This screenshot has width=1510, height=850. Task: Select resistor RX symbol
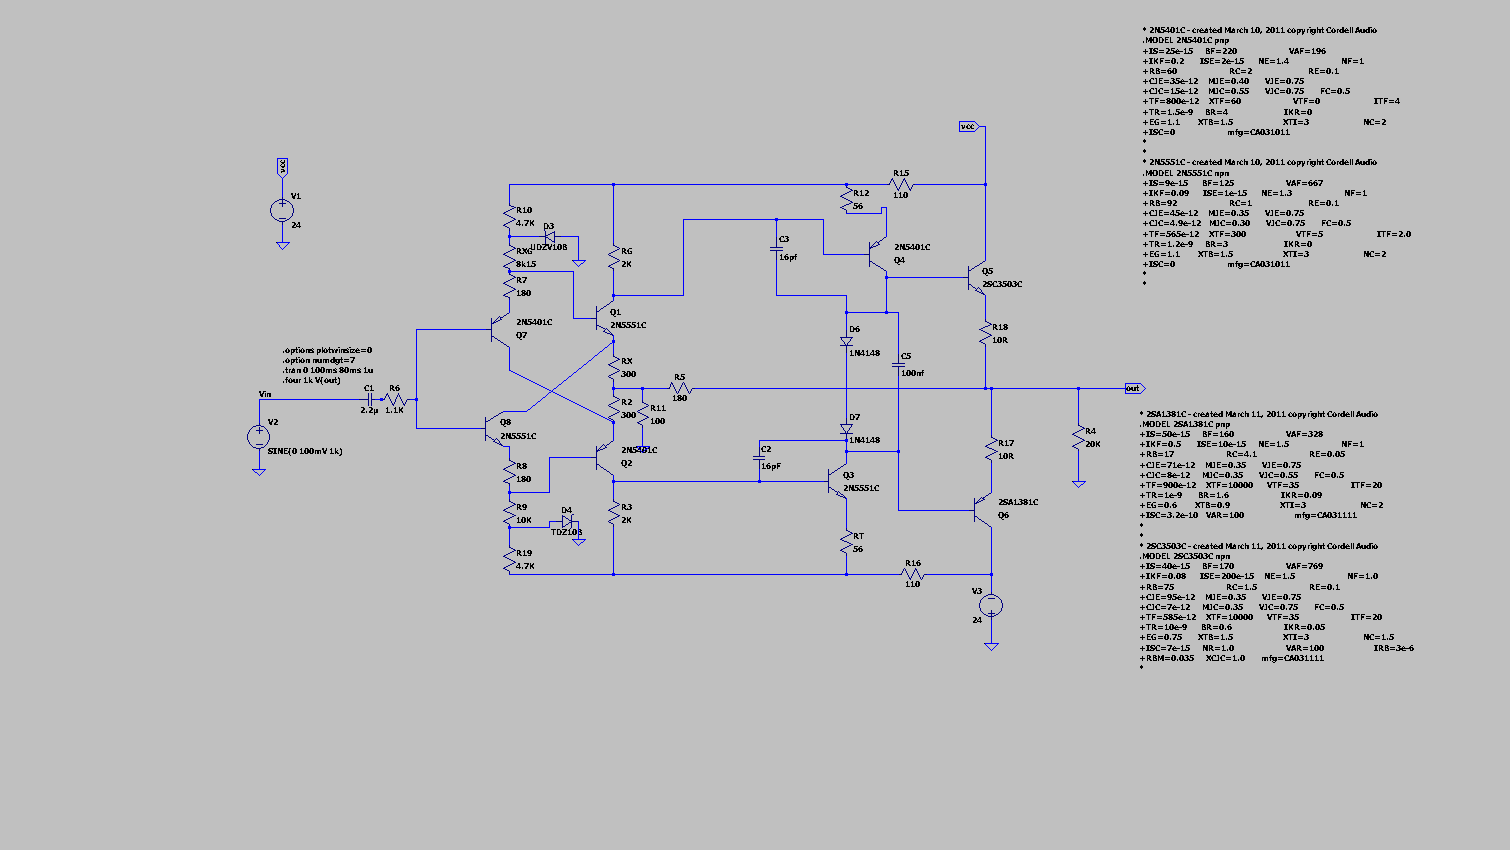tap(613, 367)
